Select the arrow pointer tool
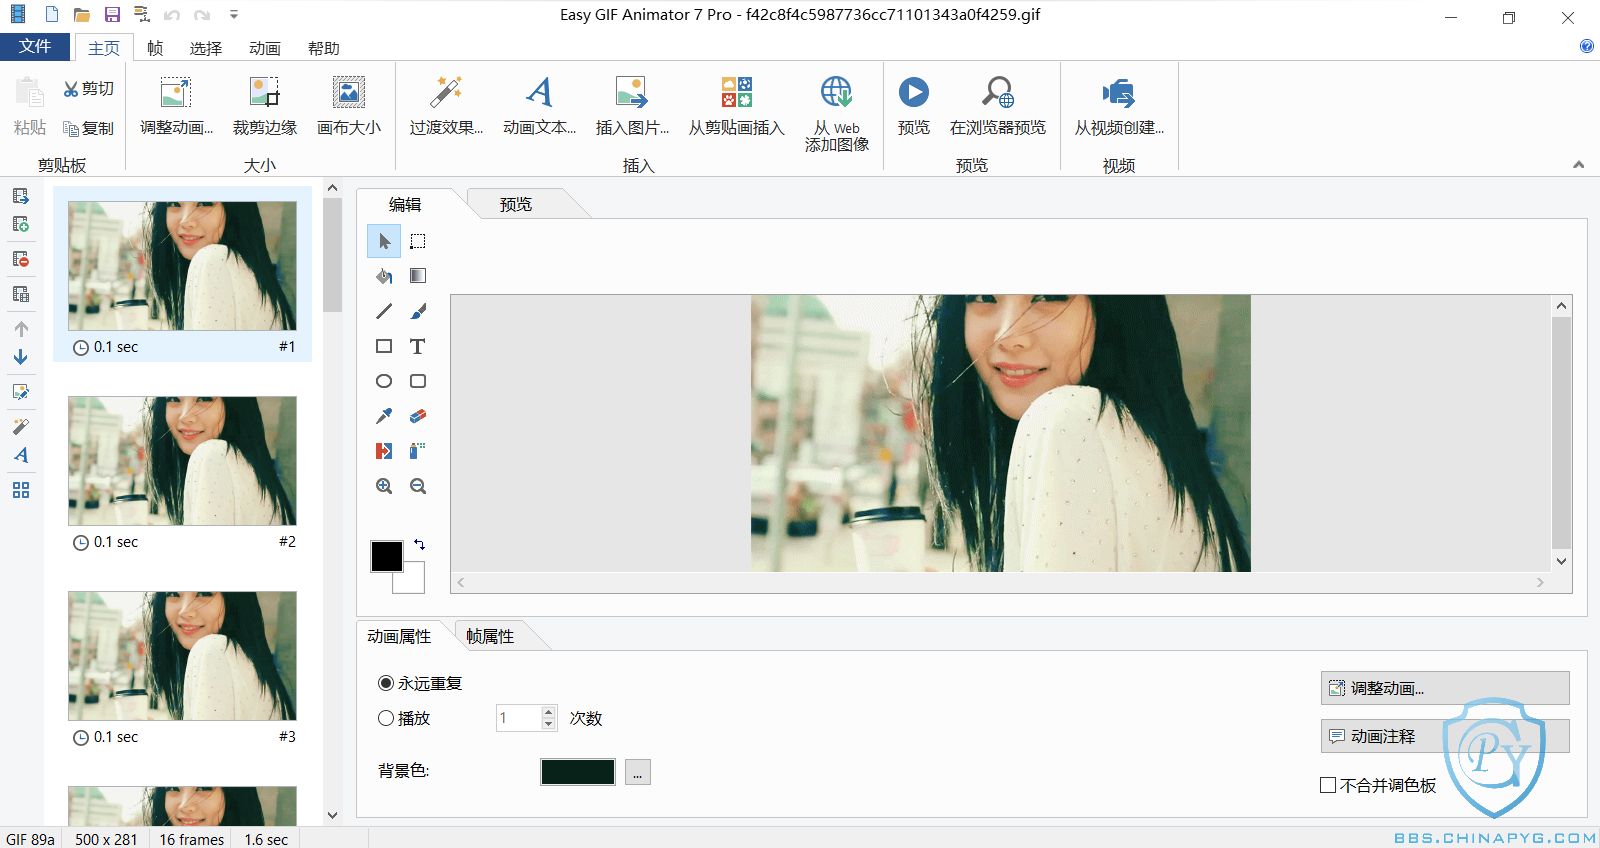 pos(384,241)
